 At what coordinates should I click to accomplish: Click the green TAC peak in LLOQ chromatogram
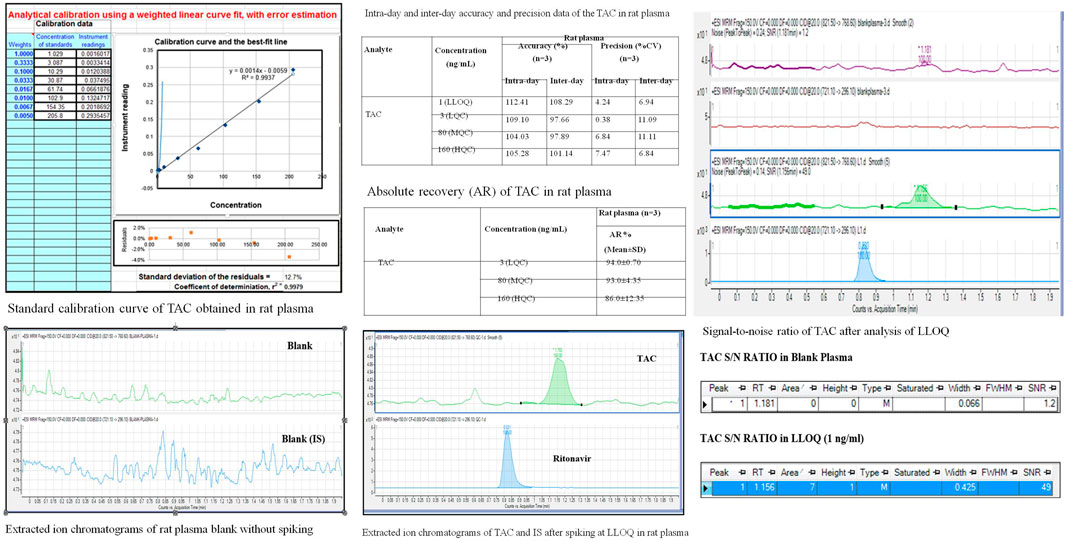coord(559,380)
